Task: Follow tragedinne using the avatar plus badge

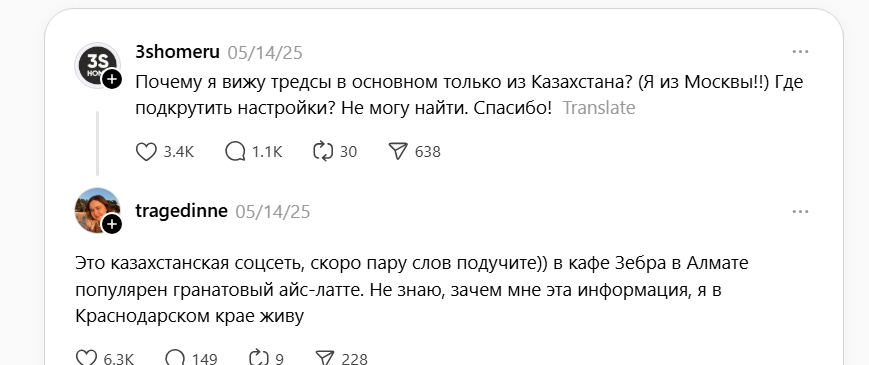Action: [x=112, y=224]
